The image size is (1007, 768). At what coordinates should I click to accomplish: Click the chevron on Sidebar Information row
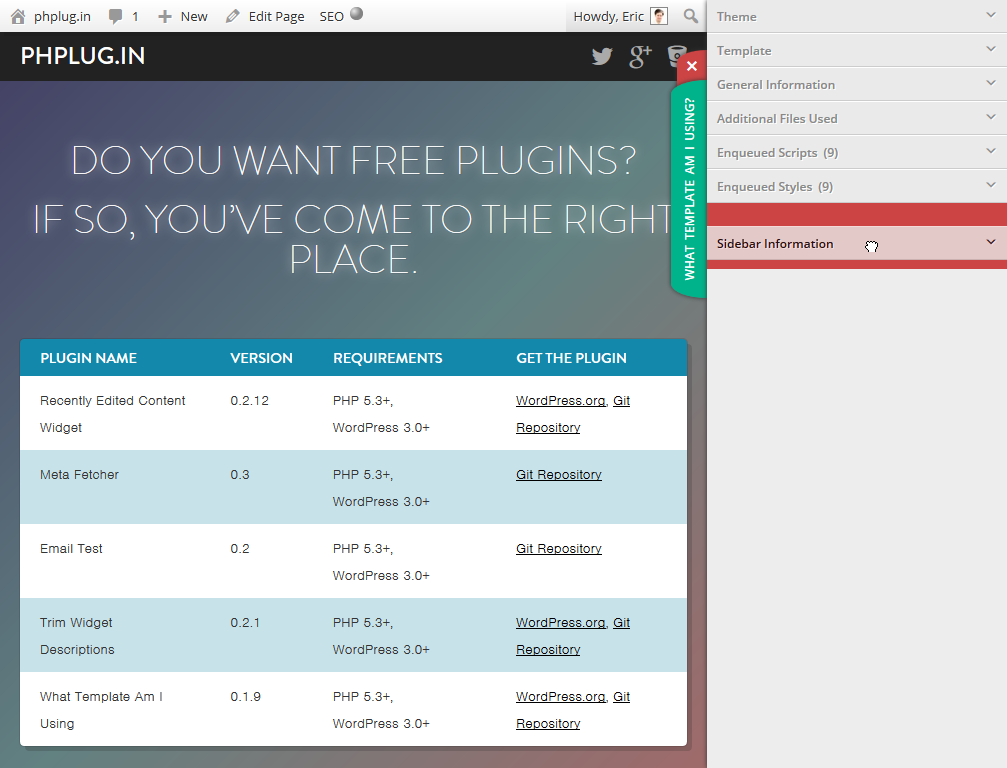pyautogui.click(x=991, y=242)
